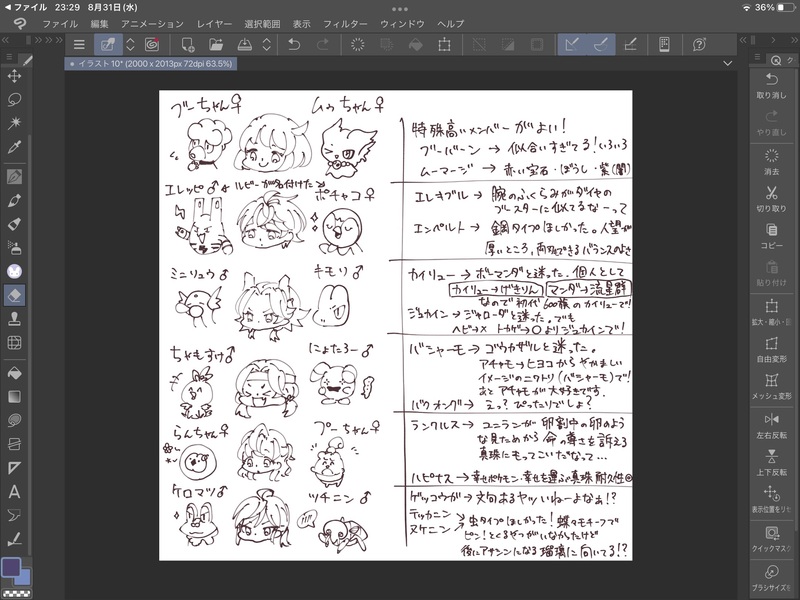
Task: Tap the iPad multitasking three dots
Action: (399, 9)
